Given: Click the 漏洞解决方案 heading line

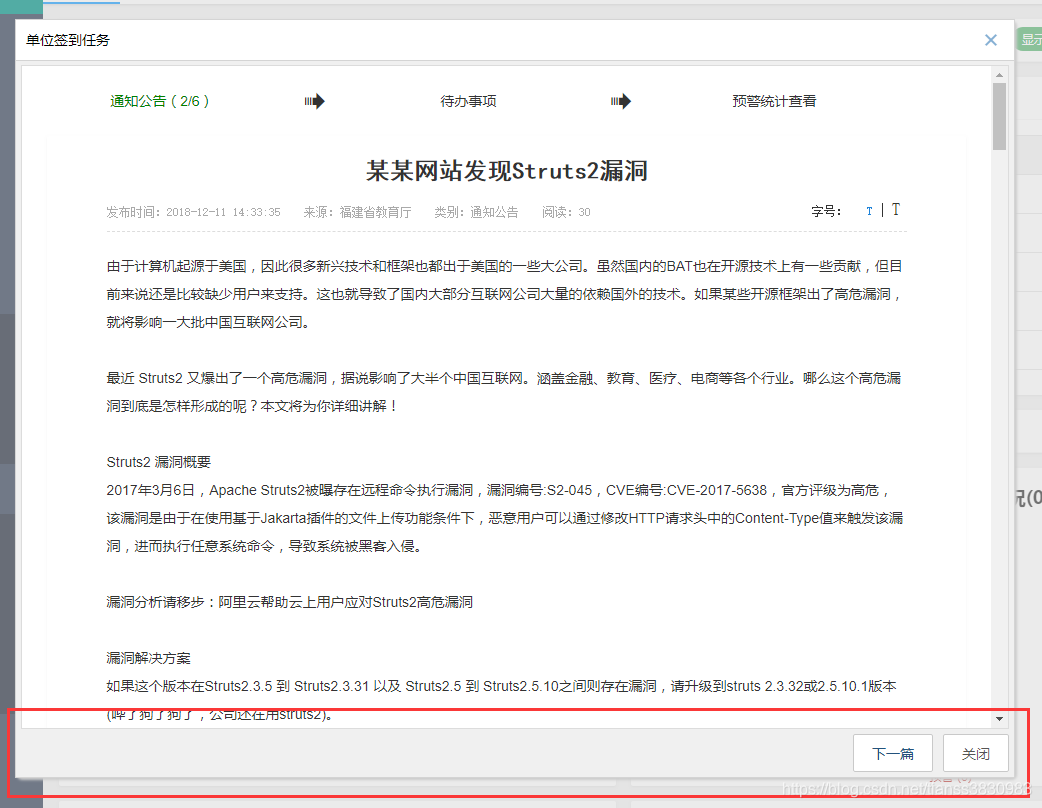Looking at the screenshot, I should click(x=148, y=658).
